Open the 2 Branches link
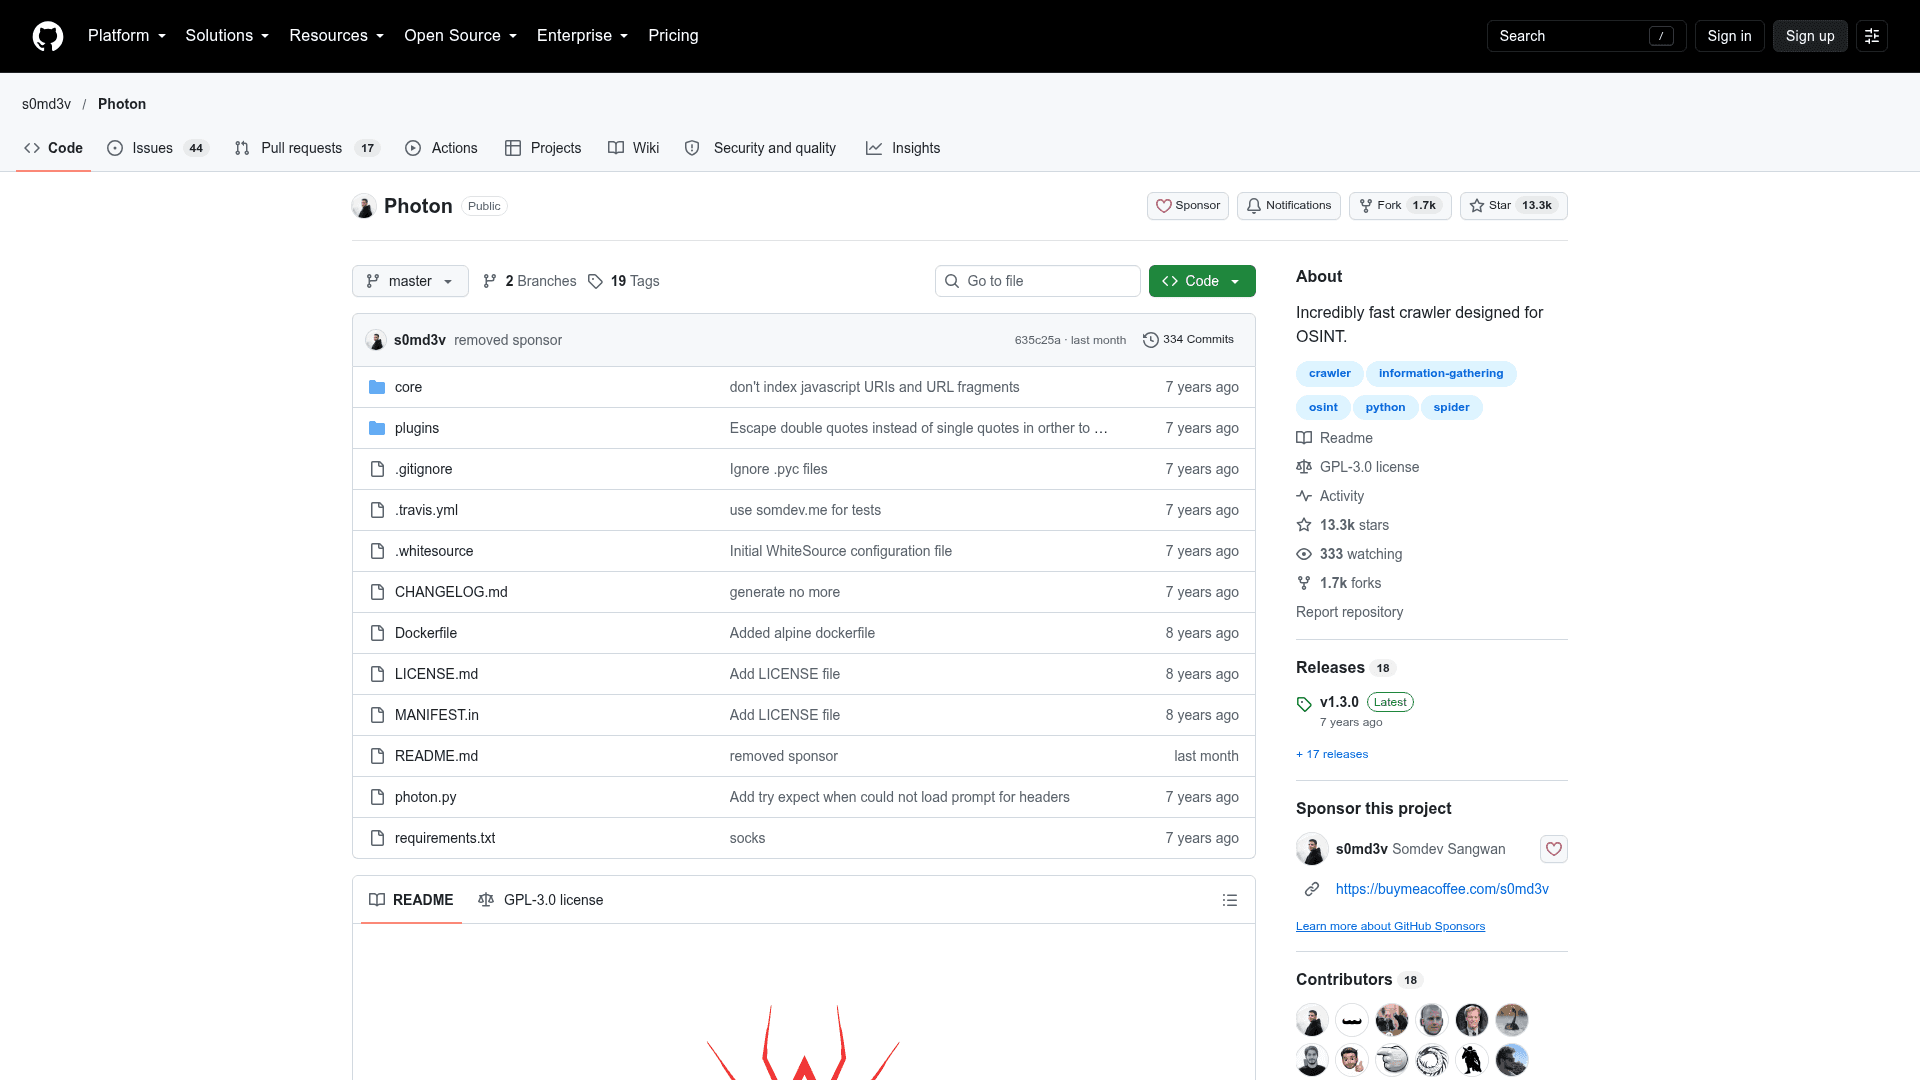 [530, 281]
